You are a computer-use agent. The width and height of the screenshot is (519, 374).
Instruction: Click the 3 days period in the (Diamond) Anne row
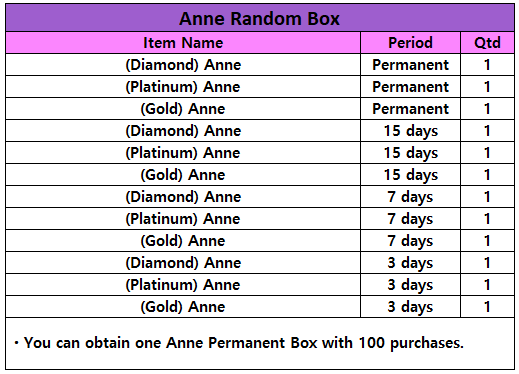click(410, 263)
